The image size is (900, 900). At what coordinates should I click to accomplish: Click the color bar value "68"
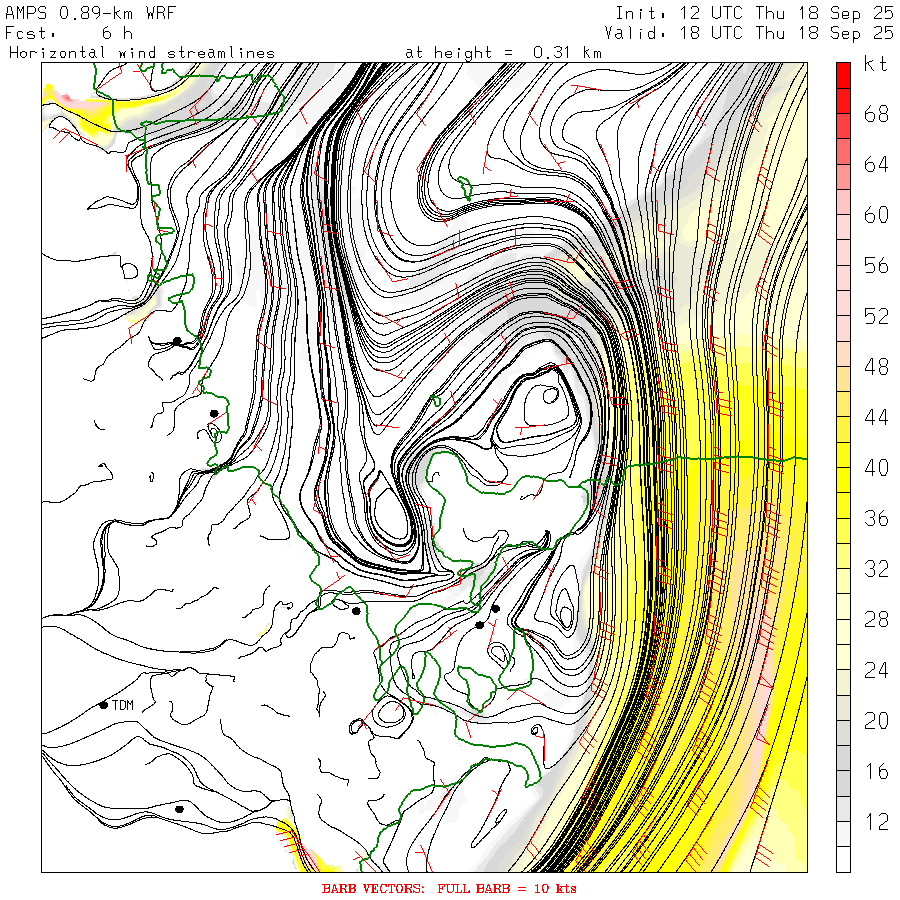coord(876,114)
